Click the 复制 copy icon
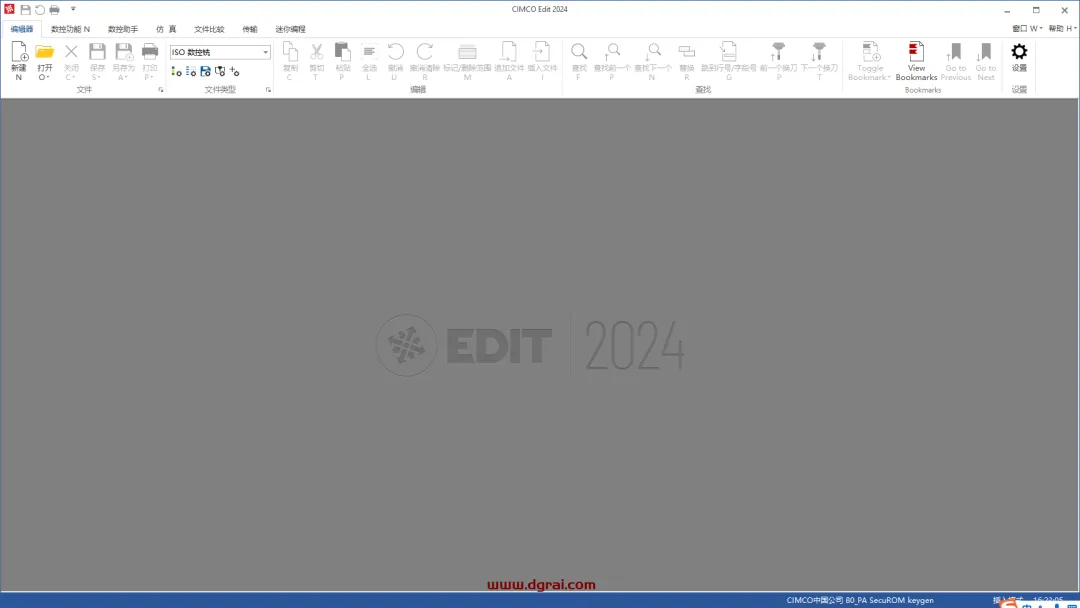 click(x=290, y=52)
